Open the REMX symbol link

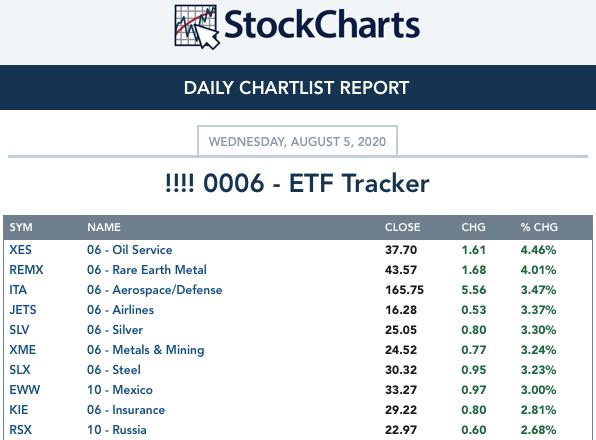(x=26, y=270)
